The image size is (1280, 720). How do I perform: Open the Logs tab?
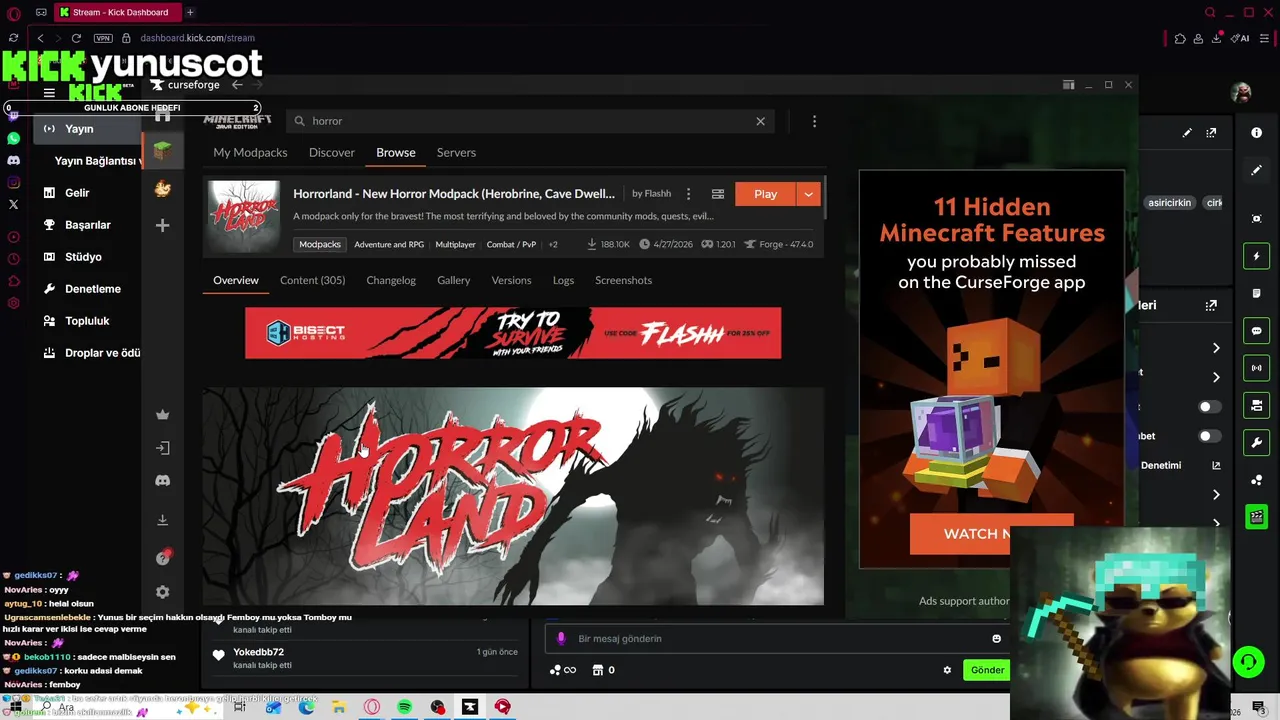(x=563, y=280)
